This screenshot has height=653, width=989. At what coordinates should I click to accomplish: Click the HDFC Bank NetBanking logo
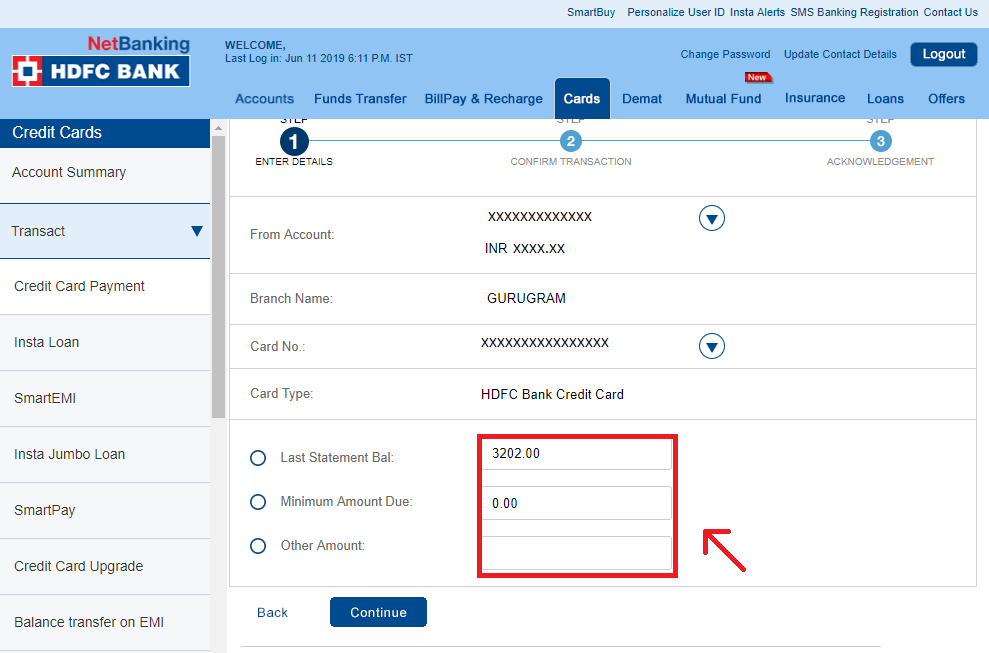point(101,61)
